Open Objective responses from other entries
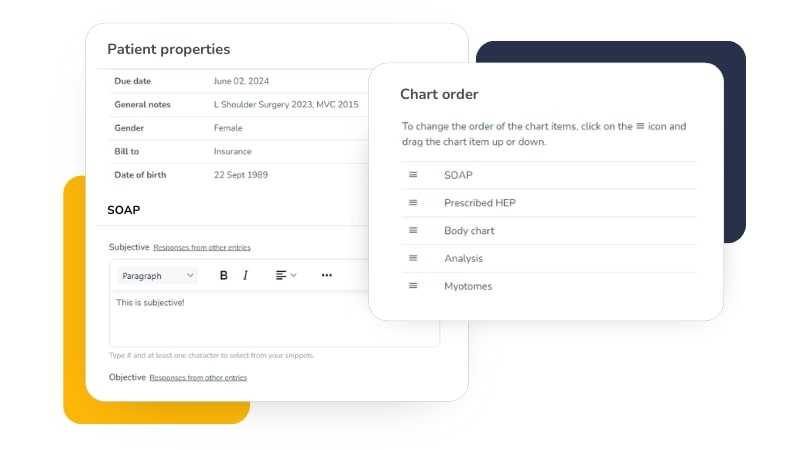This screenshot has width=800, height=450. [198, 377]
